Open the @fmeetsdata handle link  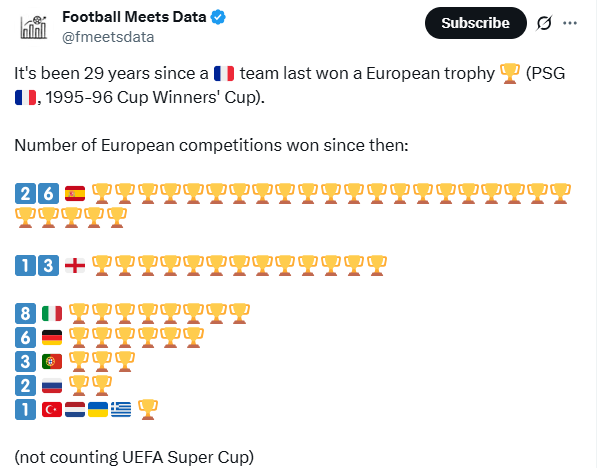(108, 37)
